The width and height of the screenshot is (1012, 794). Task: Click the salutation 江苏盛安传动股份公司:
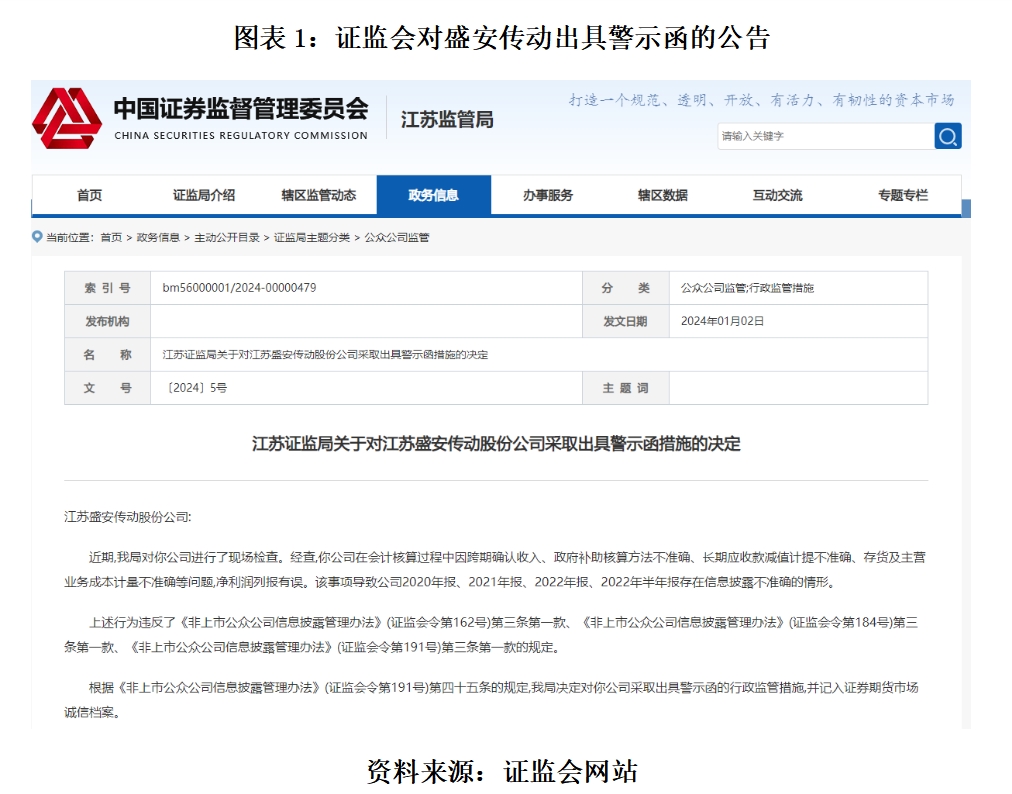128,517
